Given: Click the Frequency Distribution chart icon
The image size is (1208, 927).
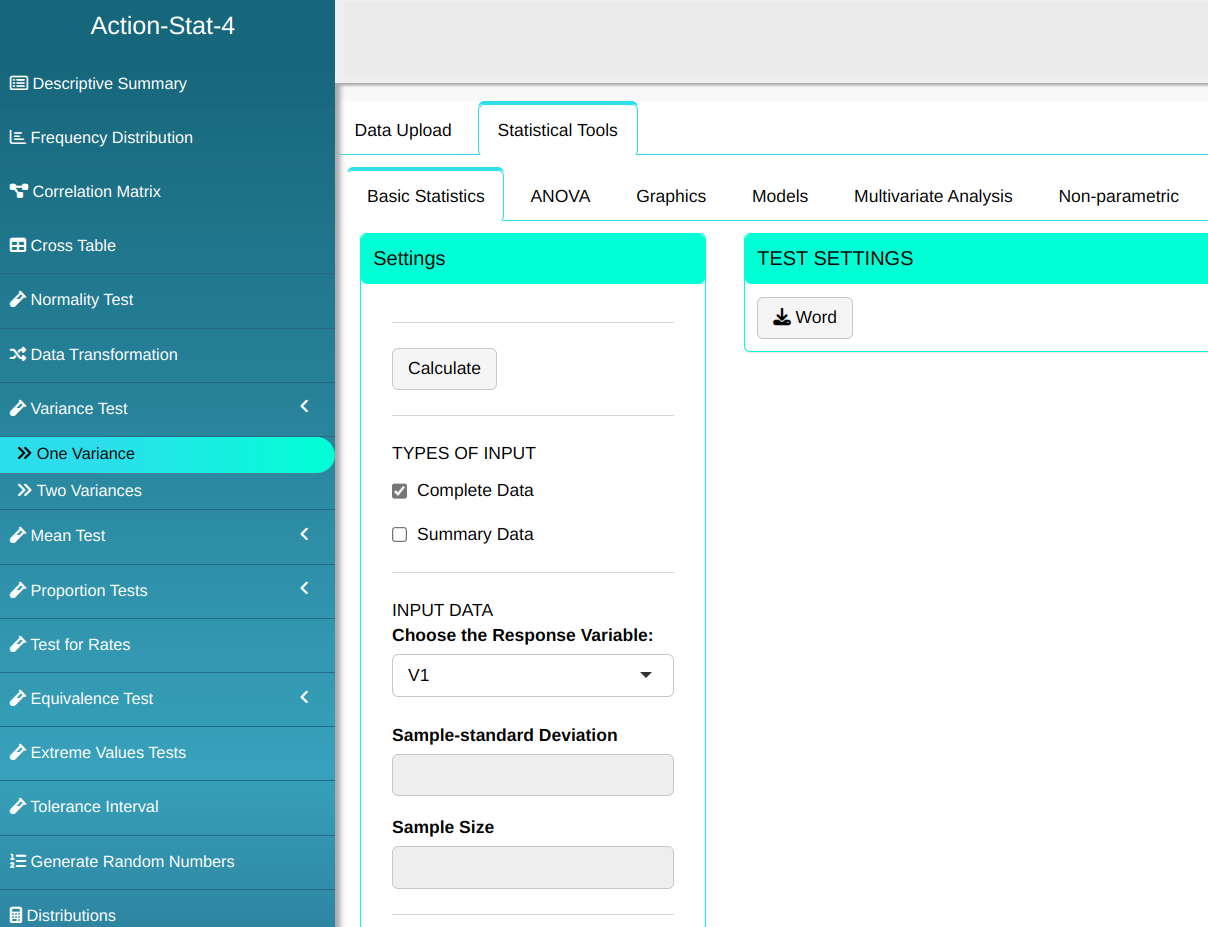Looking at the screenshot, I should (x=18, y=138).
